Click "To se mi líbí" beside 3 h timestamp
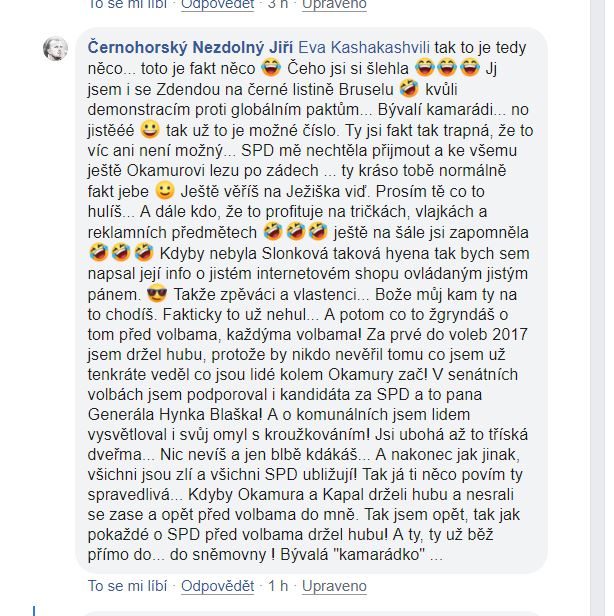This screenshot has width=614, height=616. tap(127, 4)
